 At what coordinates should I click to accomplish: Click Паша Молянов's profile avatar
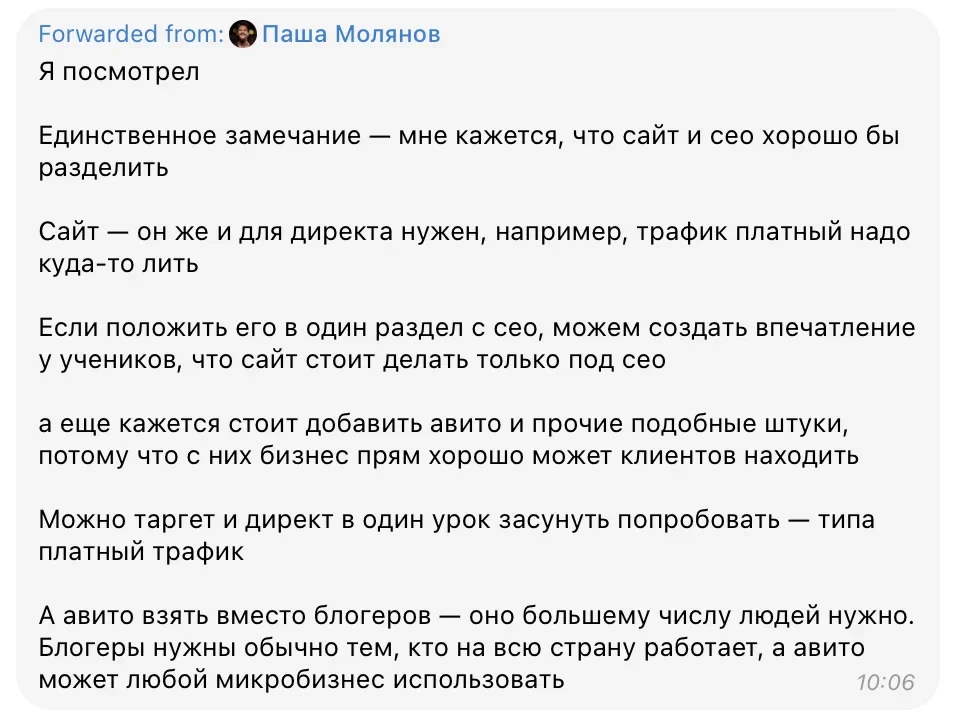(x=242, y=35)
